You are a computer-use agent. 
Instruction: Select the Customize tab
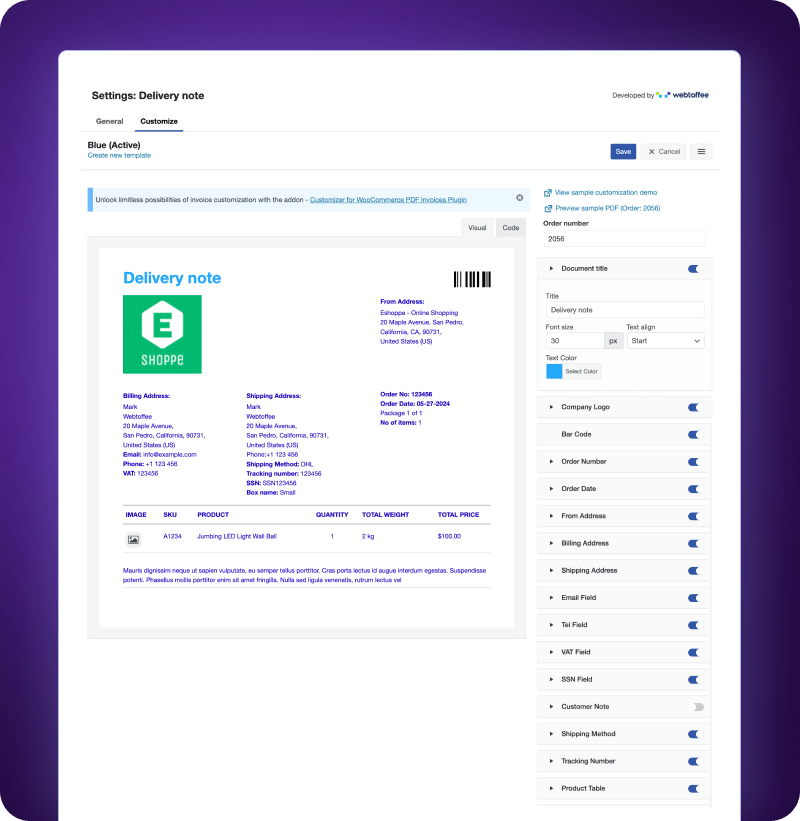[x=159, y=121]
